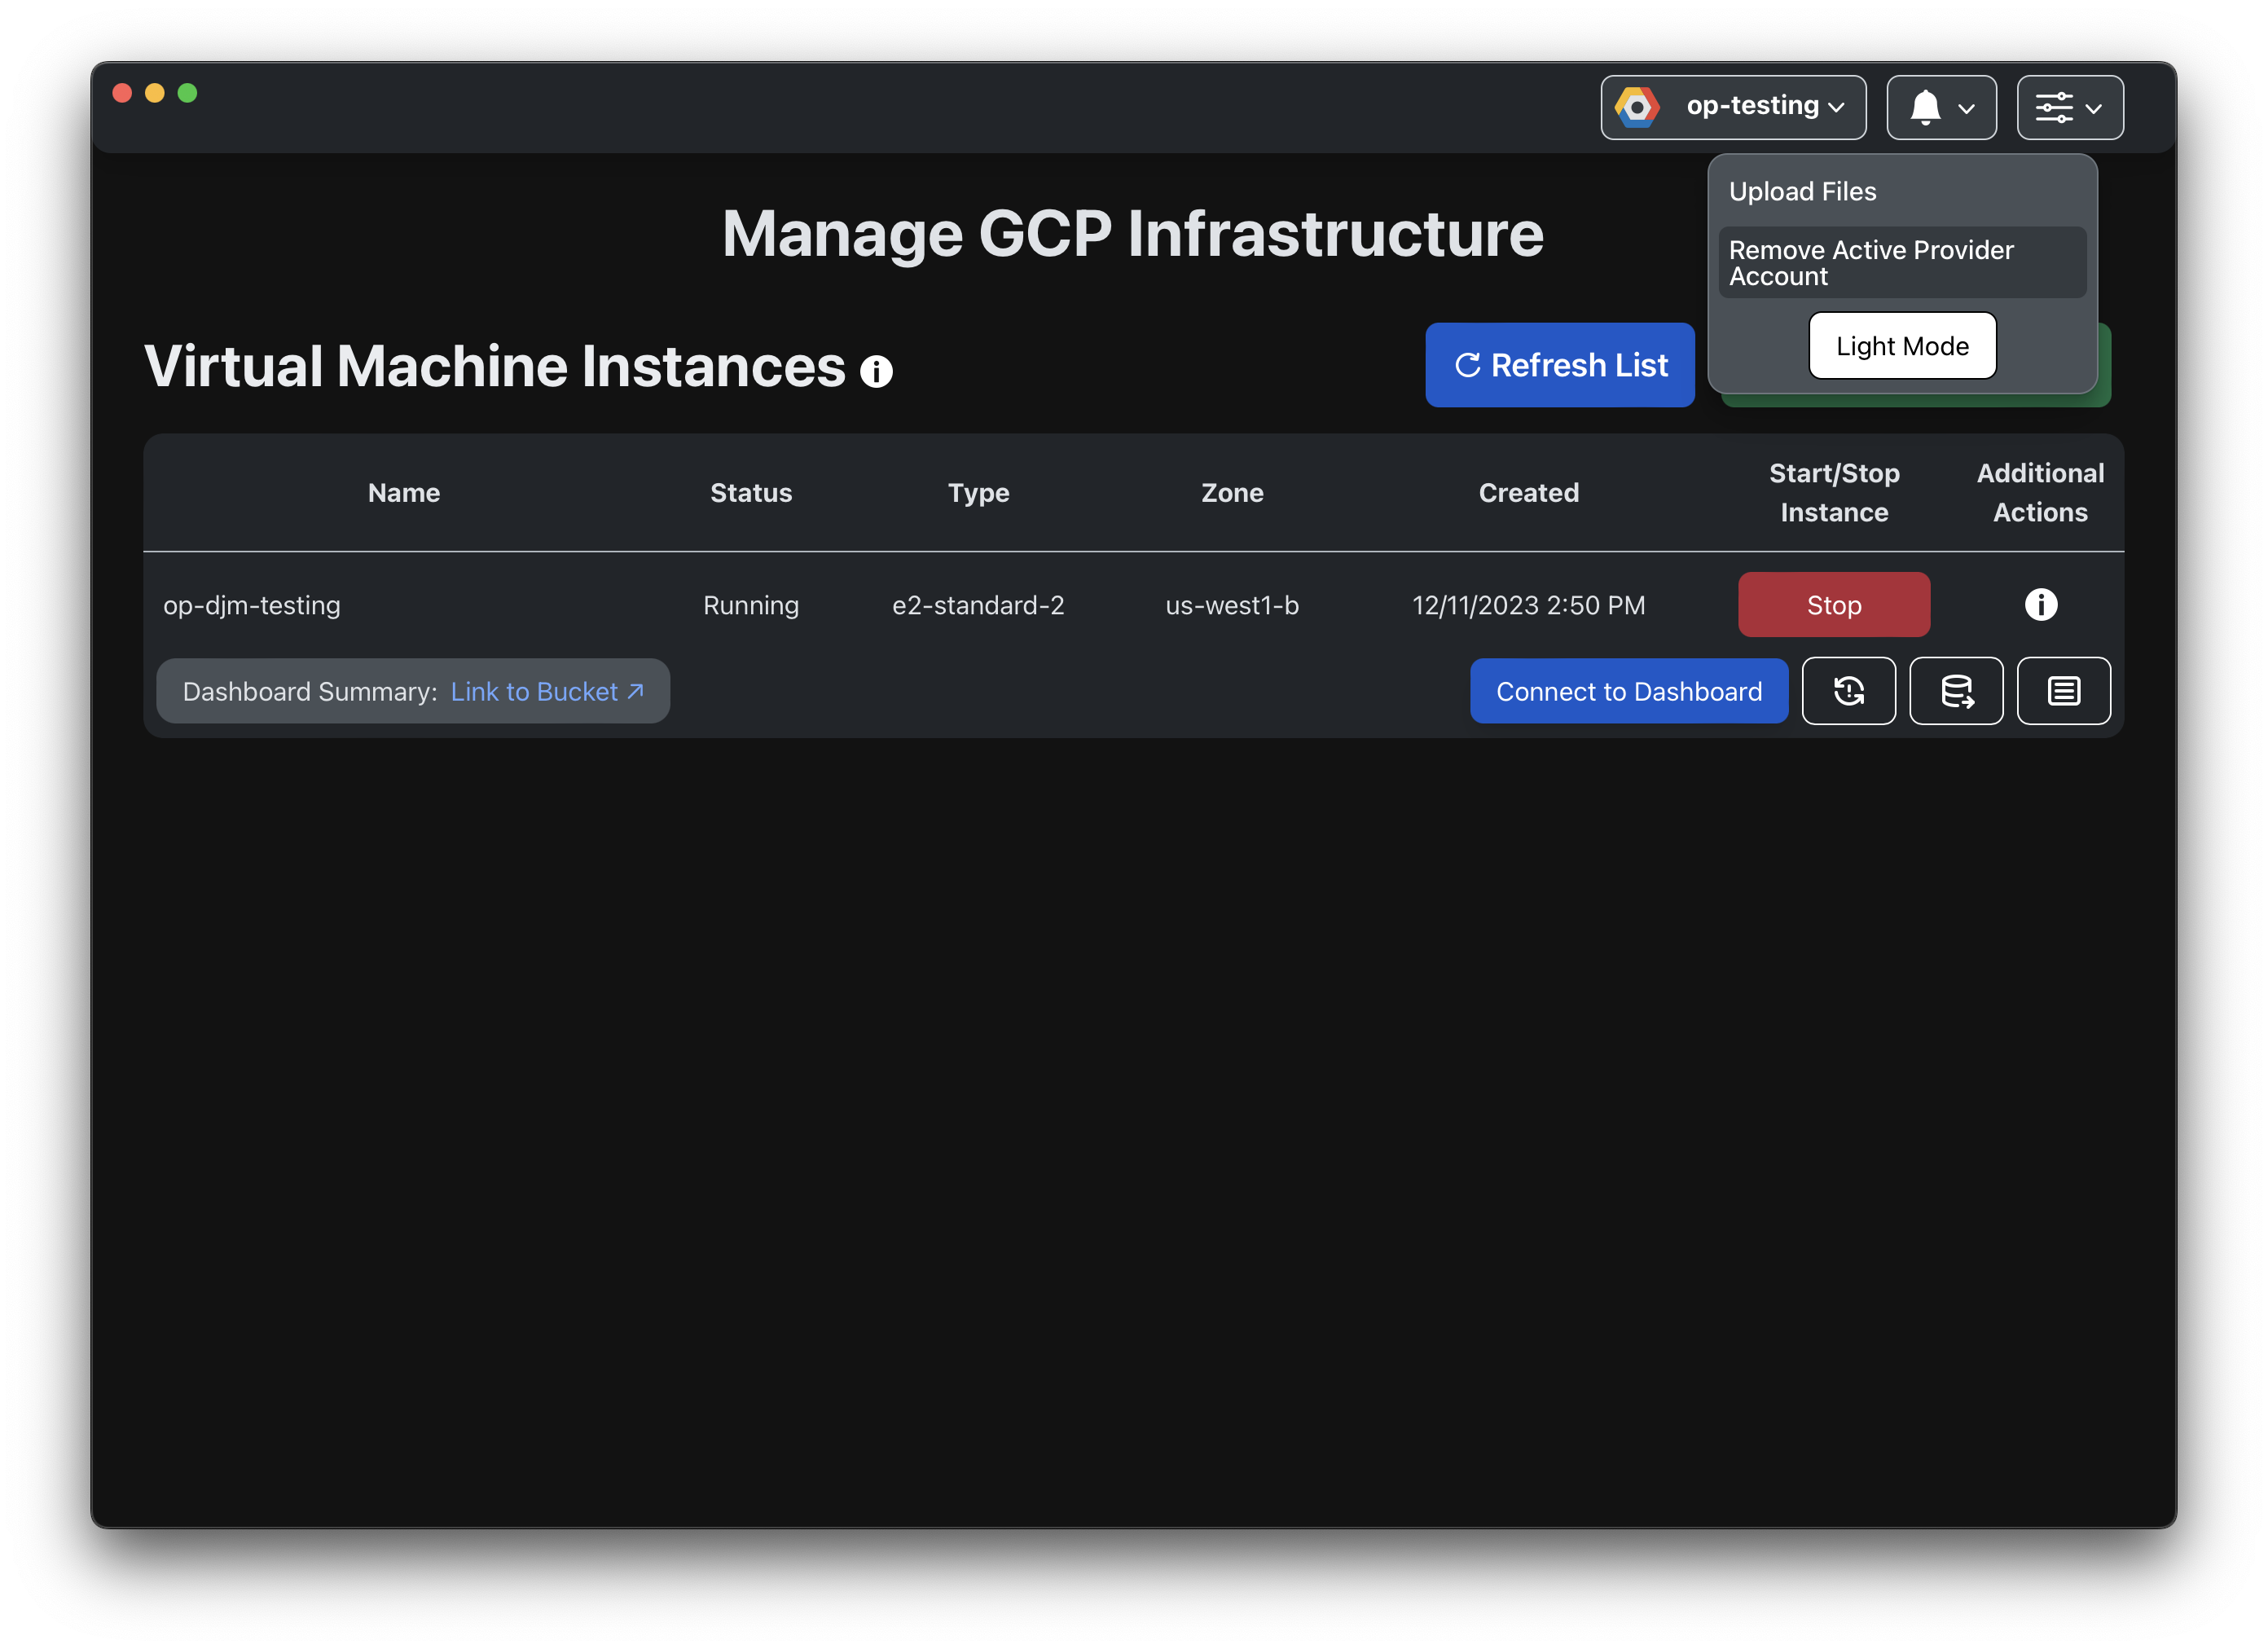Show info beside Virtual Machine Instances heading
Viewport: 2268px width, 1649px height.
click(876, 371)
